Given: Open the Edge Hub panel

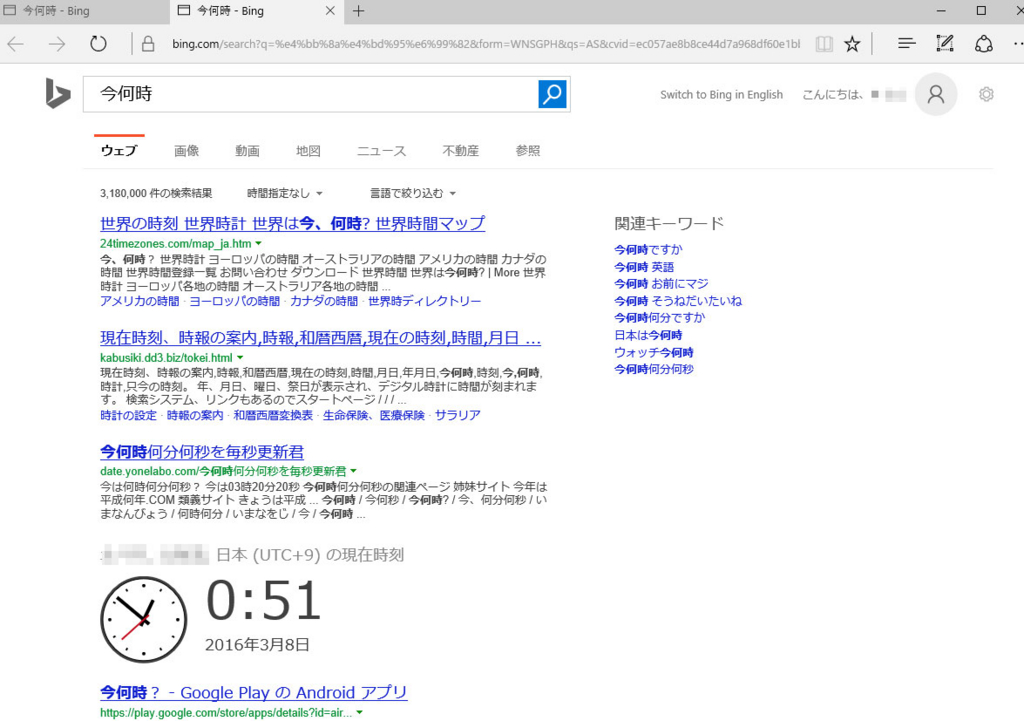Looking at the screenshot, I should coord(906,44).
